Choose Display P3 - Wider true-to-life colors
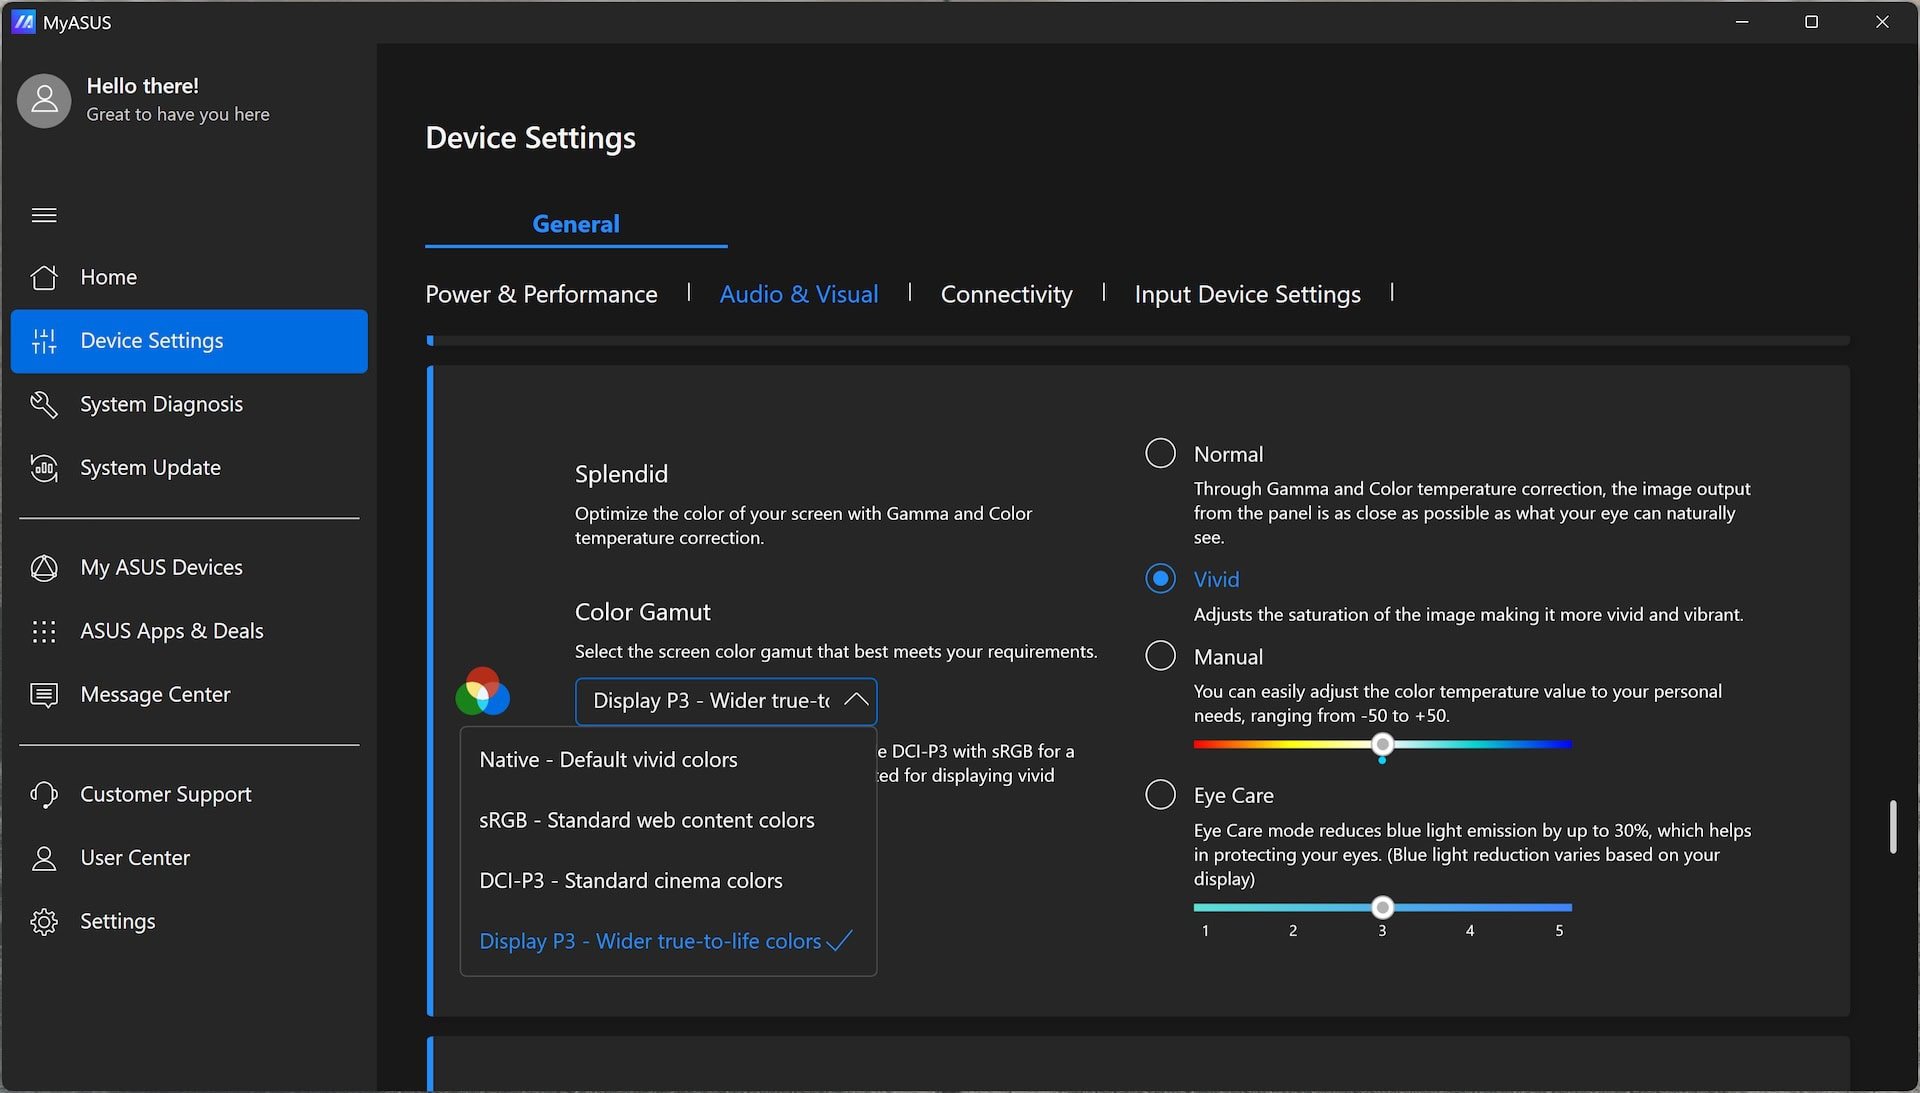The image size is (1920, 1093). (668, 941)
